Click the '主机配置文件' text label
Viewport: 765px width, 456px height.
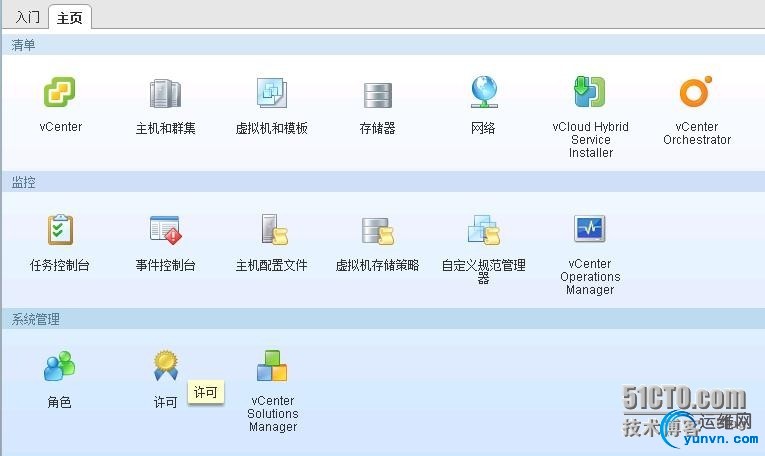(x=271, y=265)
